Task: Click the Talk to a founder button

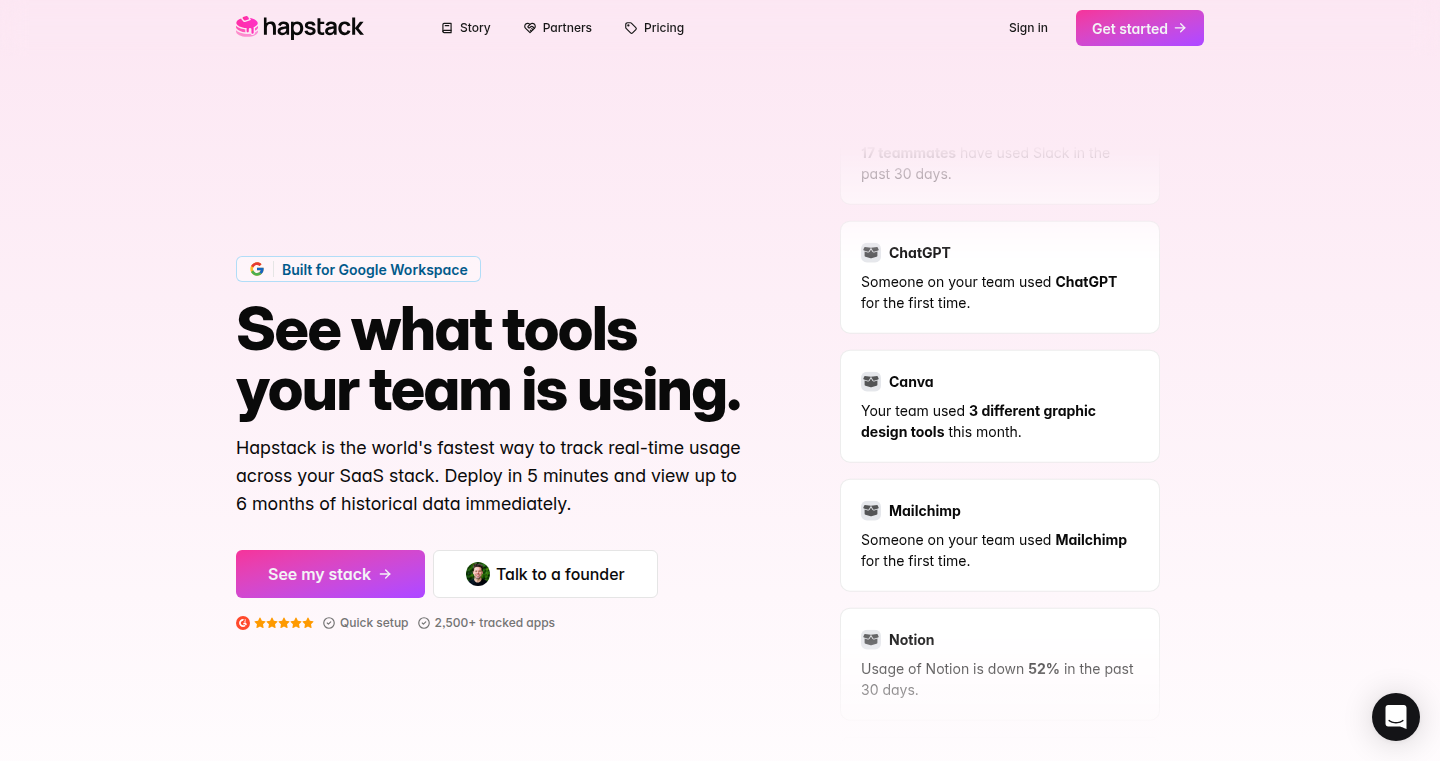Action: point(545,574)
